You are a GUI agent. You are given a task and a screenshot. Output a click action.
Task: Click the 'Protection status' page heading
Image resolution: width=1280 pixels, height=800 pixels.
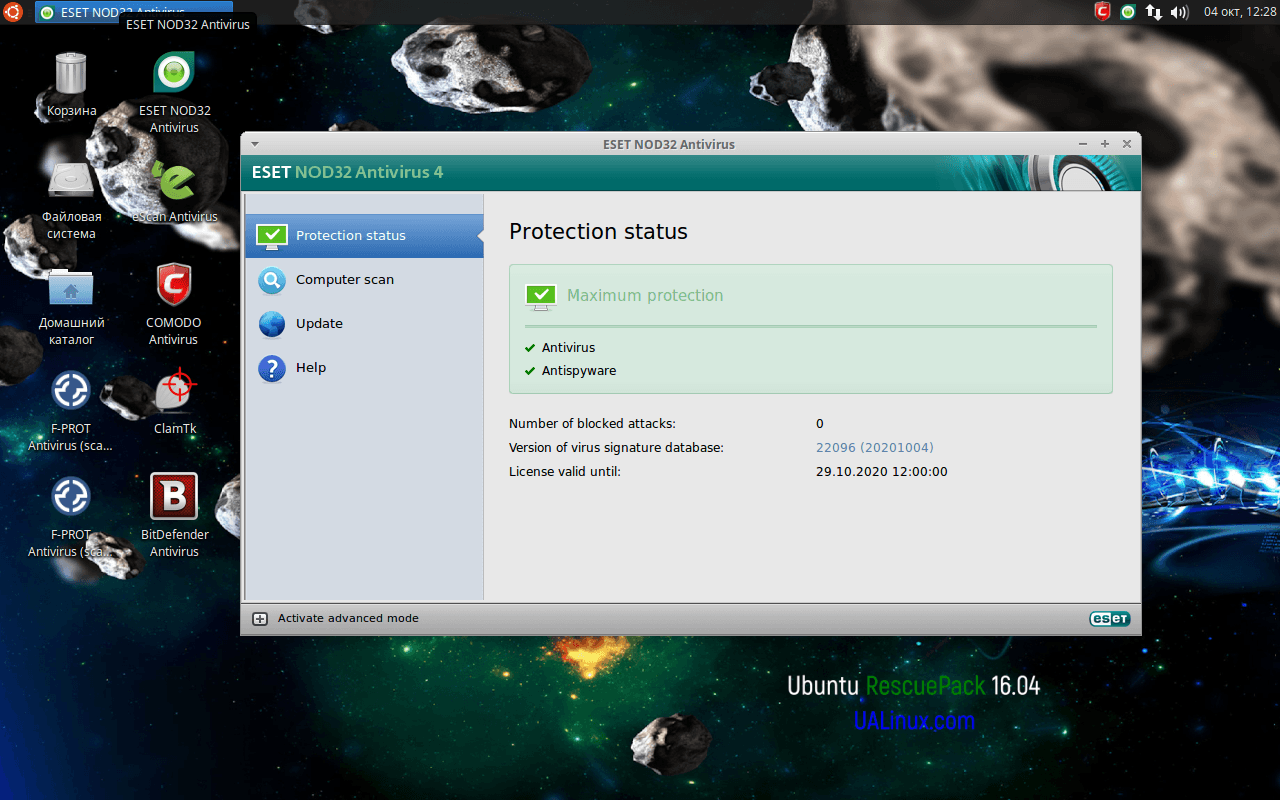pos(598,232)
